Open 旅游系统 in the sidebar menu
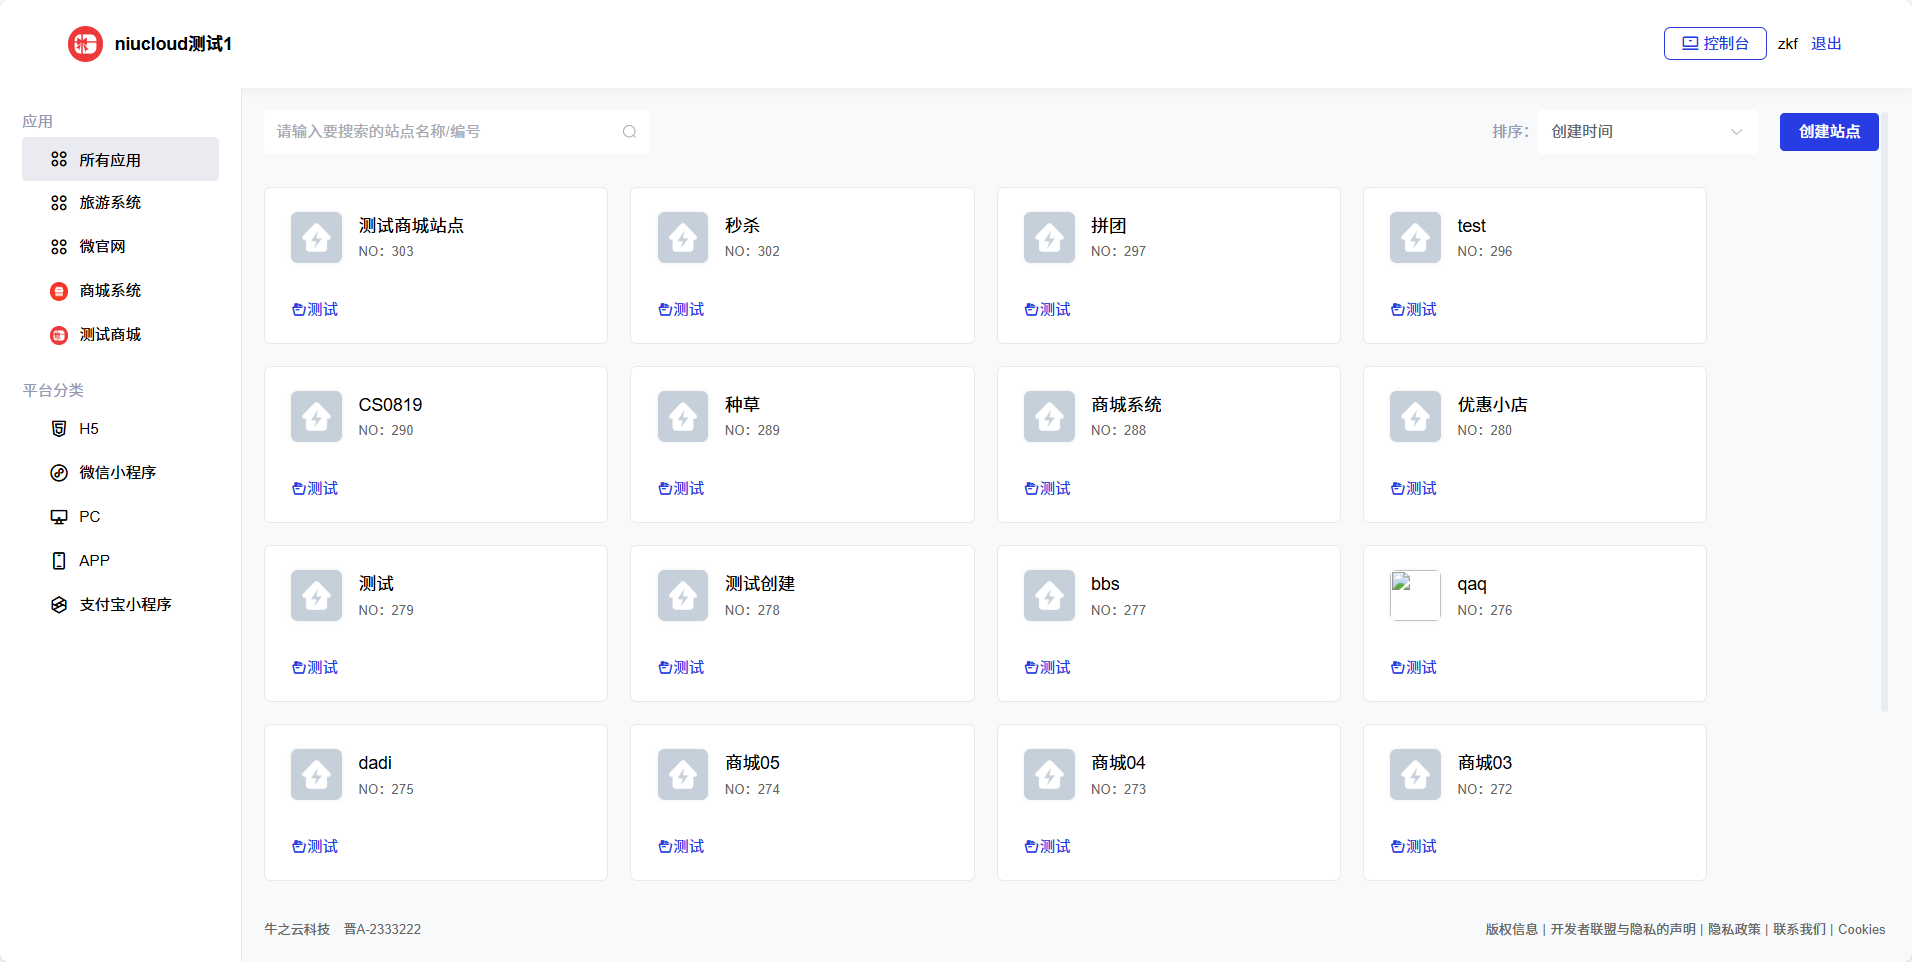1912x962 pixels. 110,203
